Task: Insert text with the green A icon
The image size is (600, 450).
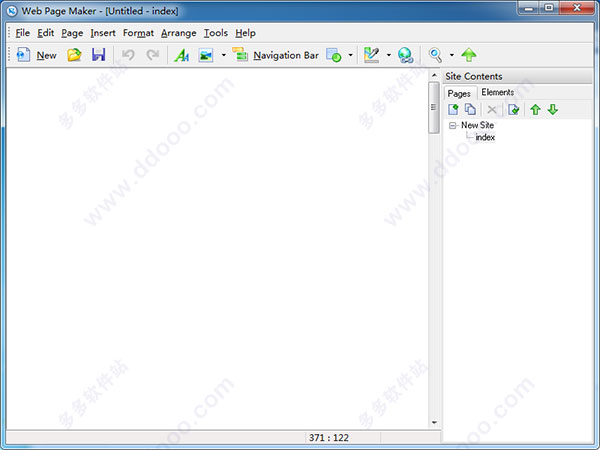Action: pyautogui.click(x=181, y=55)
